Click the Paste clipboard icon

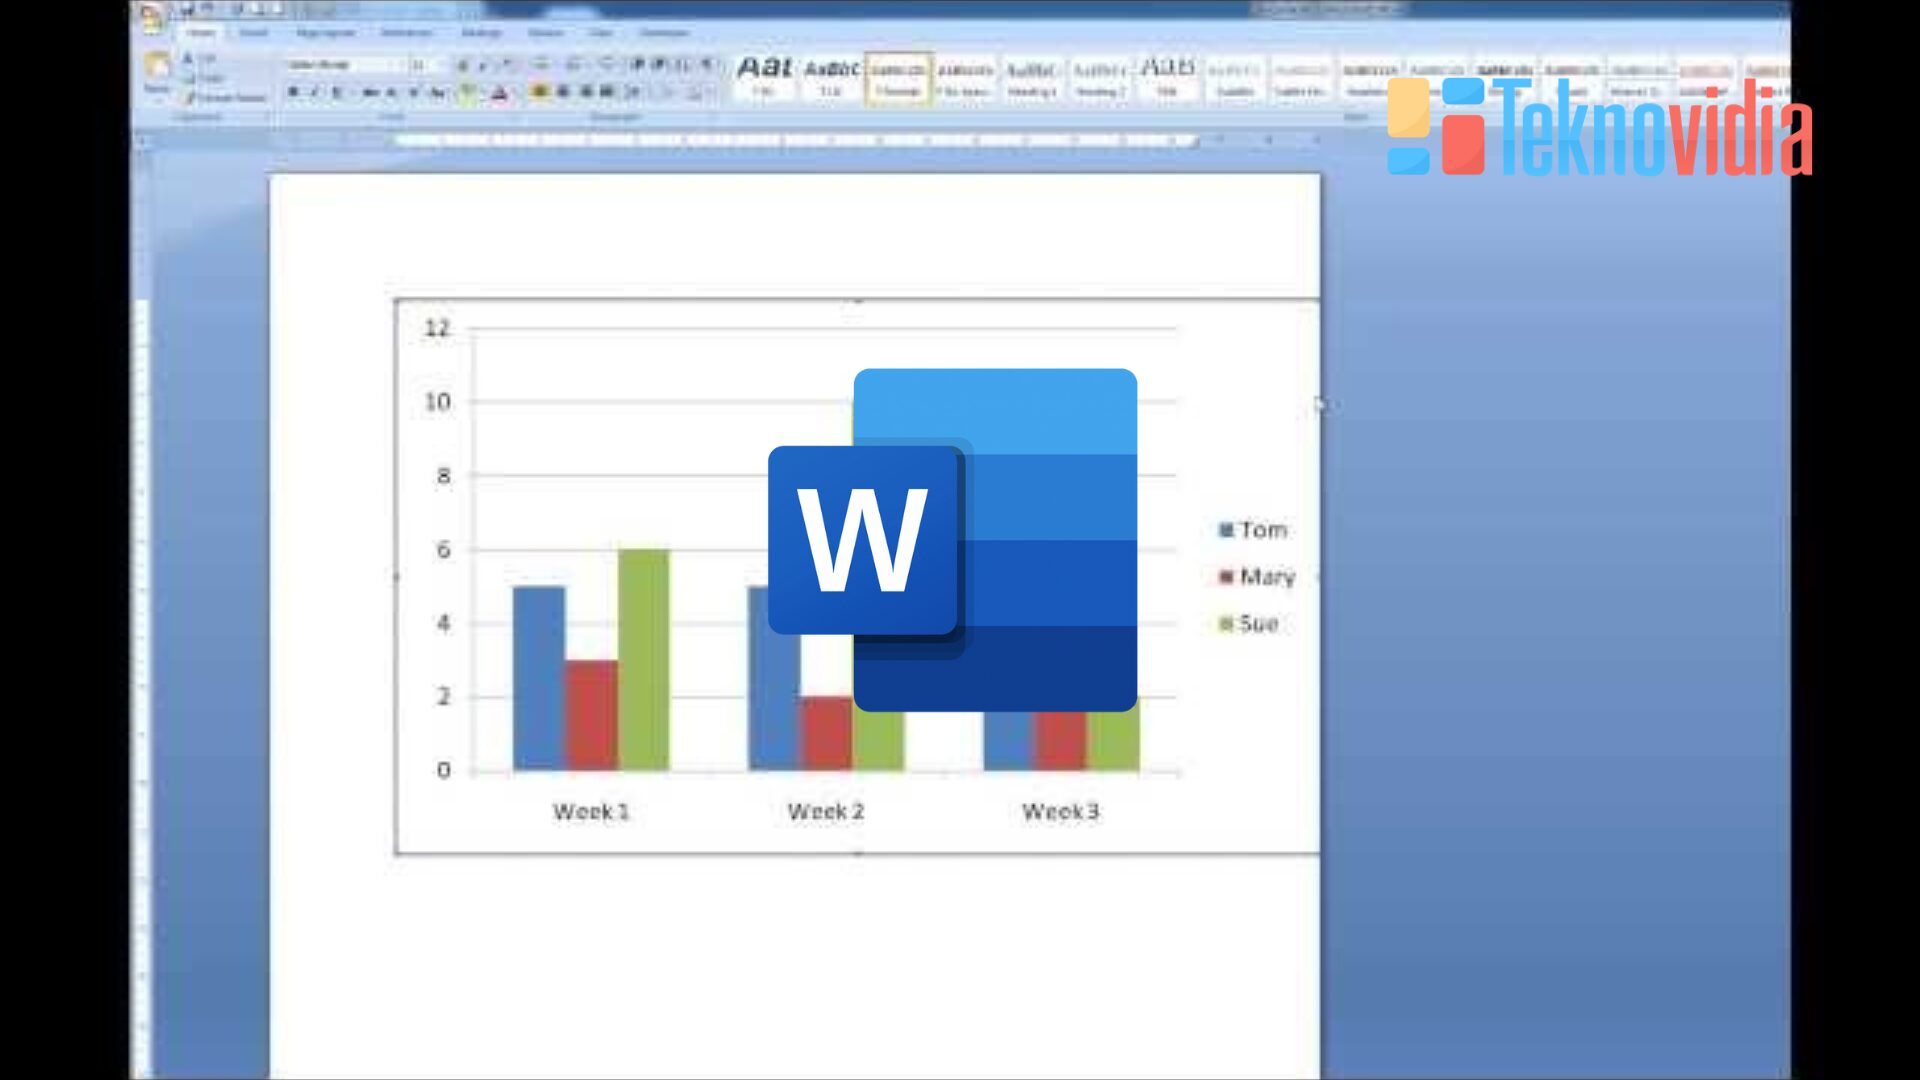[x=157, y=66]
